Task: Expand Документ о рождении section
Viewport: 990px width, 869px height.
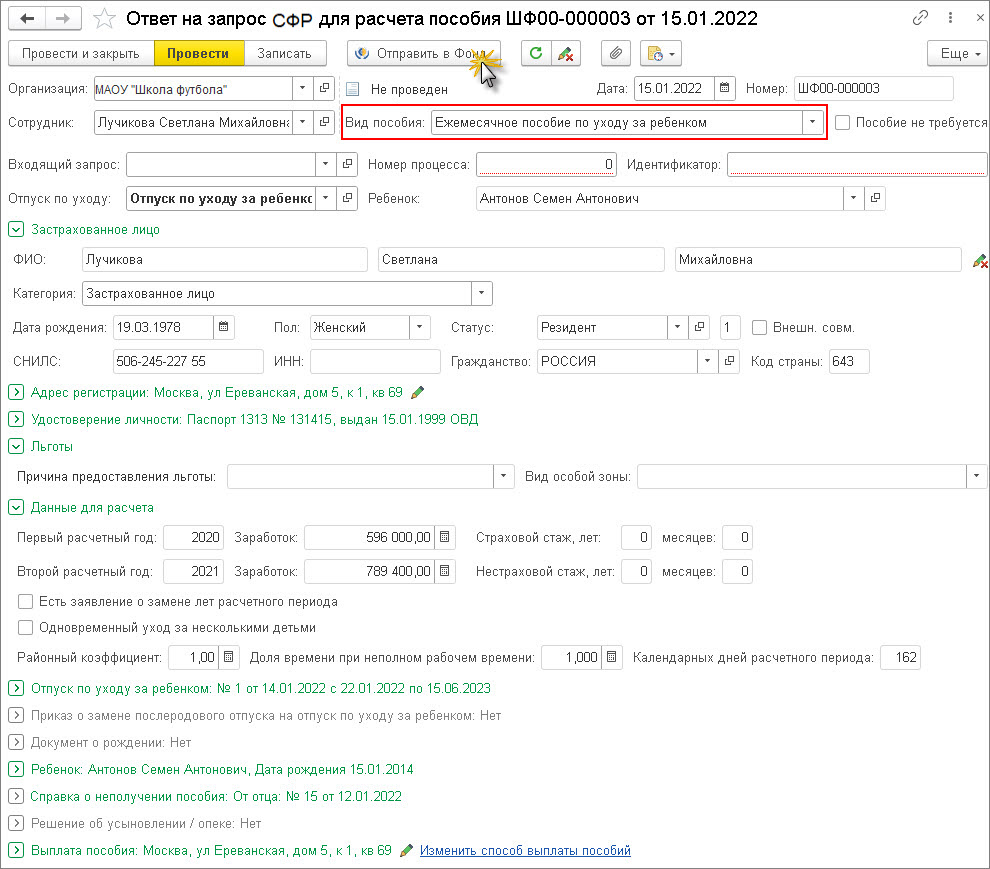Action: 16,742
